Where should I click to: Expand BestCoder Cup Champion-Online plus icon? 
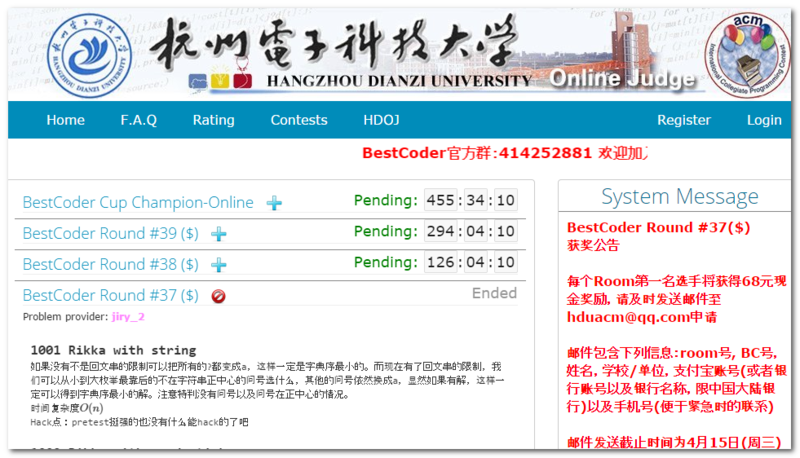(274, 203)
